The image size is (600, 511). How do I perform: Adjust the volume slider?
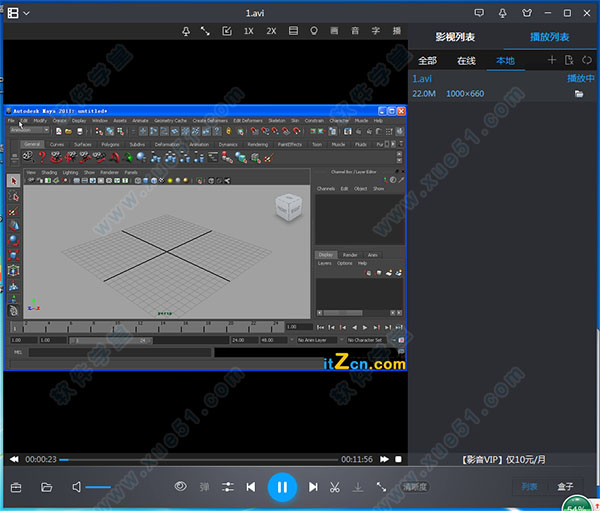pyautogui.click(x=98, y=487)
